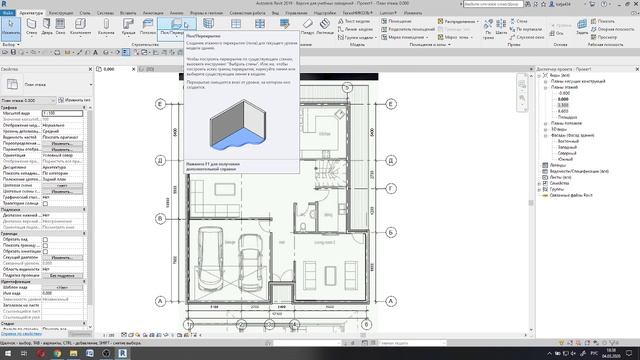
Task: Click Edit Type (Изменить тип) button
Action: coord(74,100)
